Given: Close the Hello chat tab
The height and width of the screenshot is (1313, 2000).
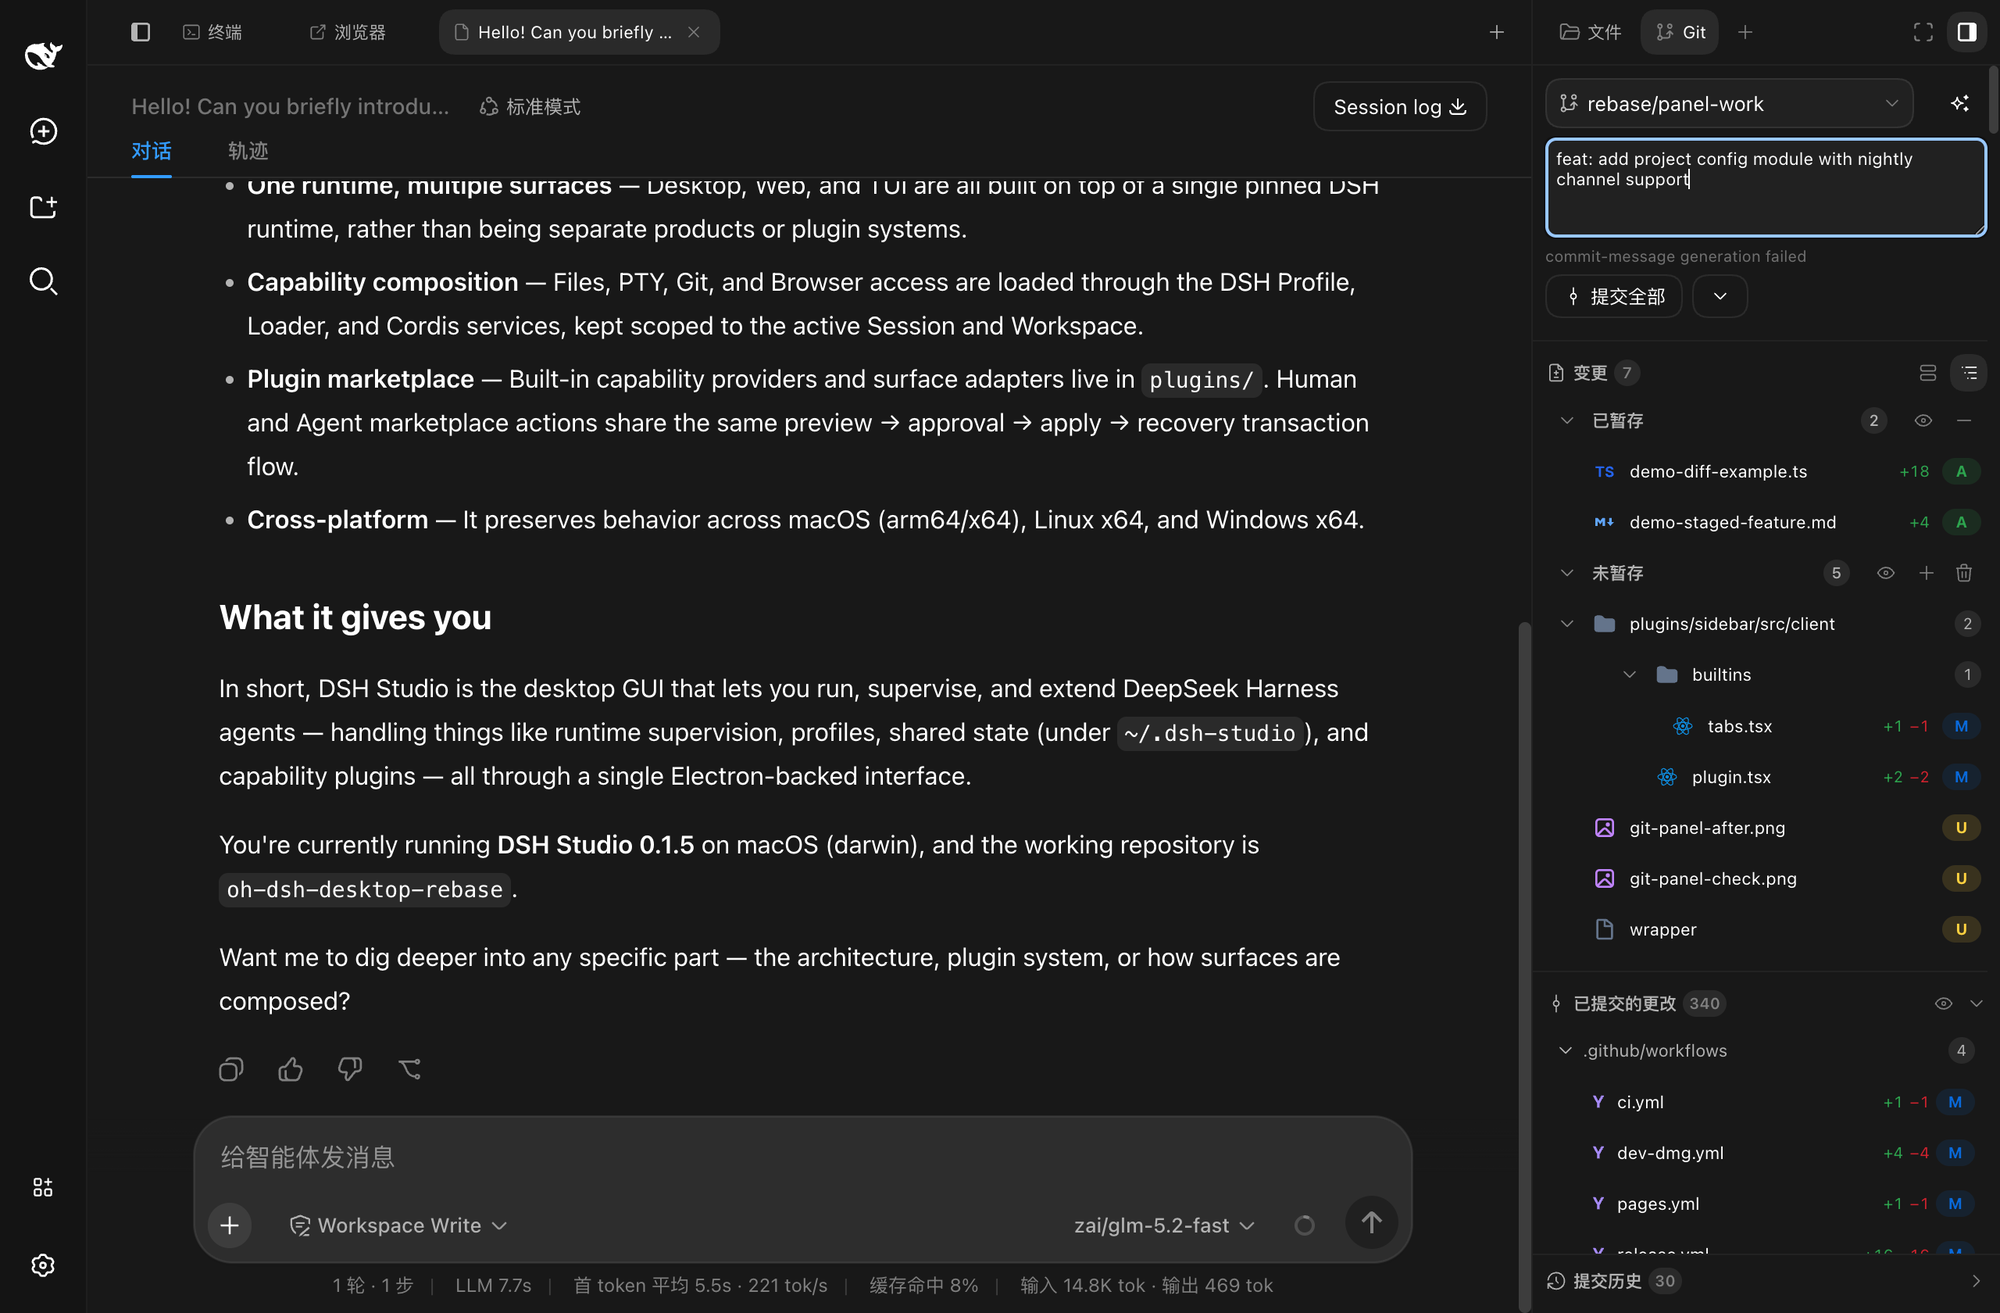Looking at the screenshot, I should (x=694, y=32).
